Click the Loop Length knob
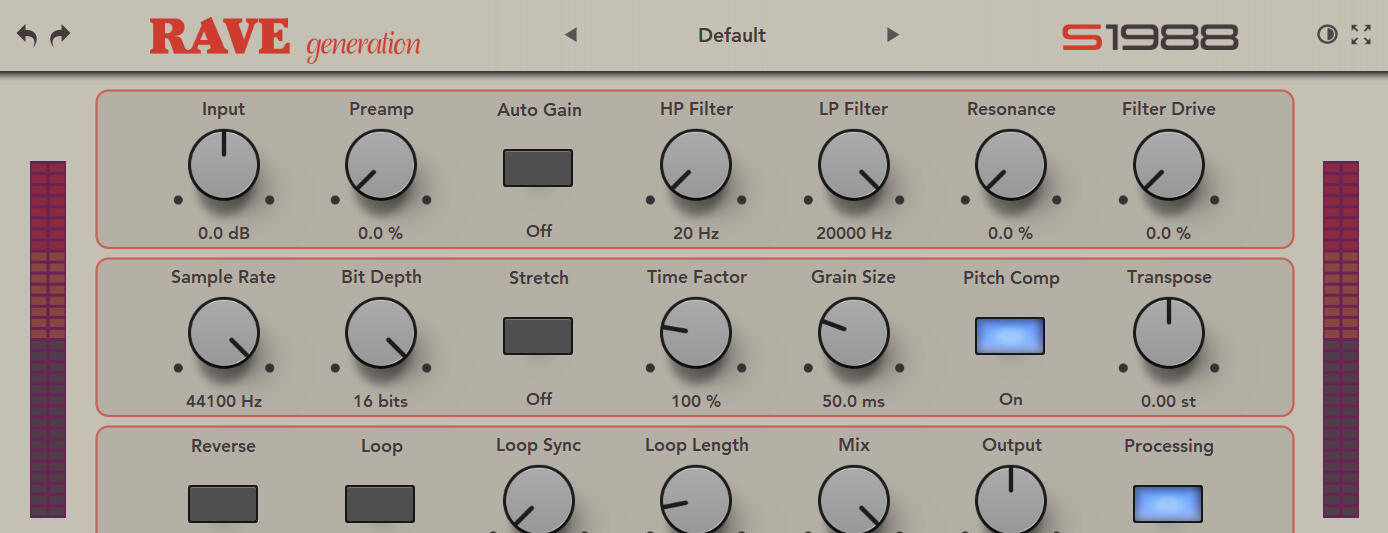 (696, 499)
